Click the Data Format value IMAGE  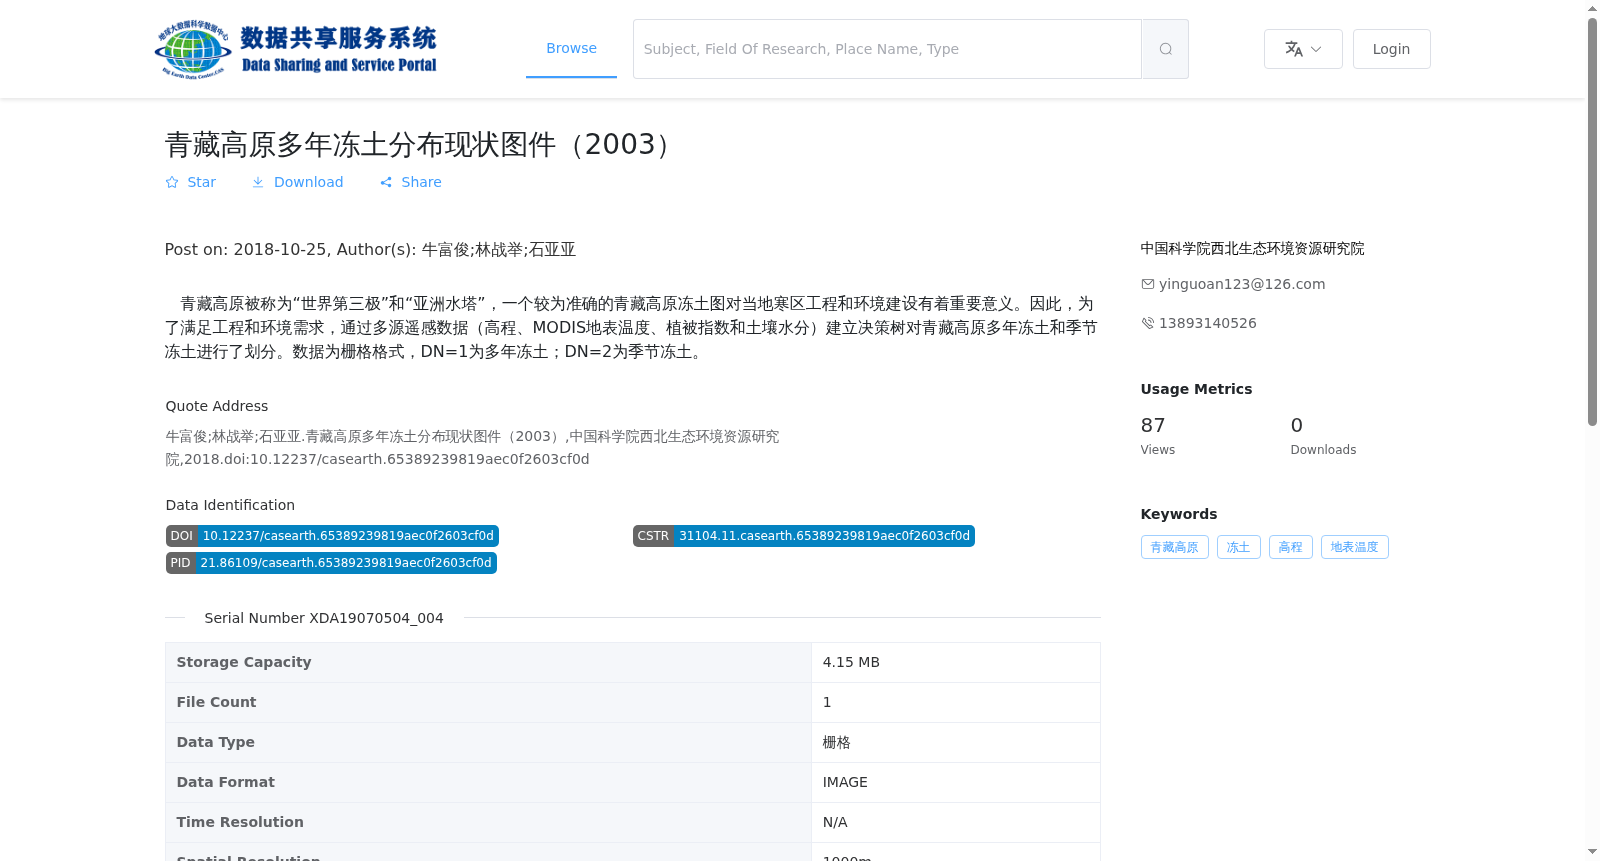tap(845, 782)
